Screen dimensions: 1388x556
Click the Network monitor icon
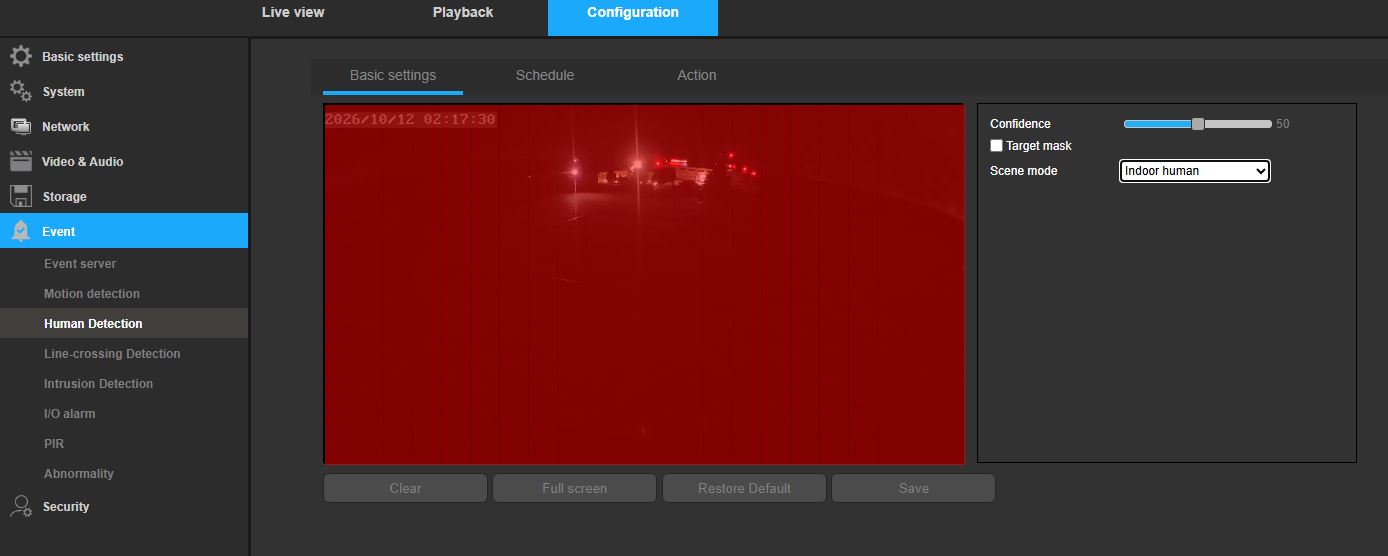tap(21, 126)
